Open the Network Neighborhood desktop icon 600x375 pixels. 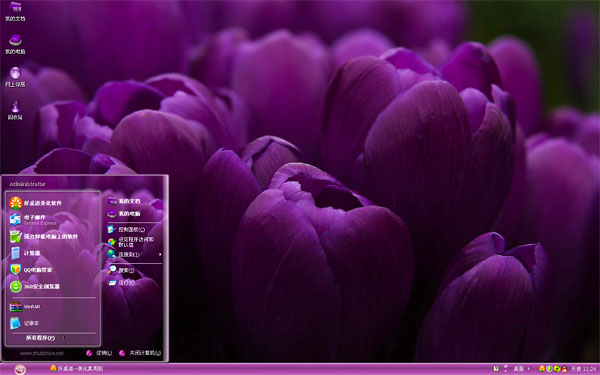(15, 77)
